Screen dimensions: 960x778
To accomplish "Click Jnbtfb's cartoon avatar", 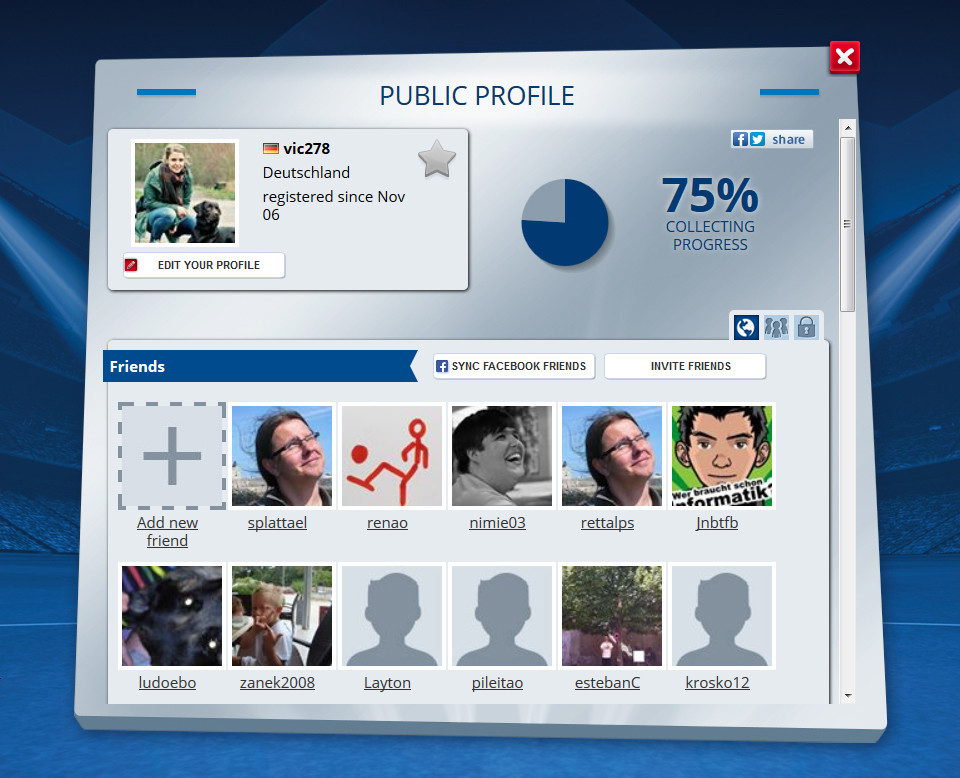I will pos(722,456).
